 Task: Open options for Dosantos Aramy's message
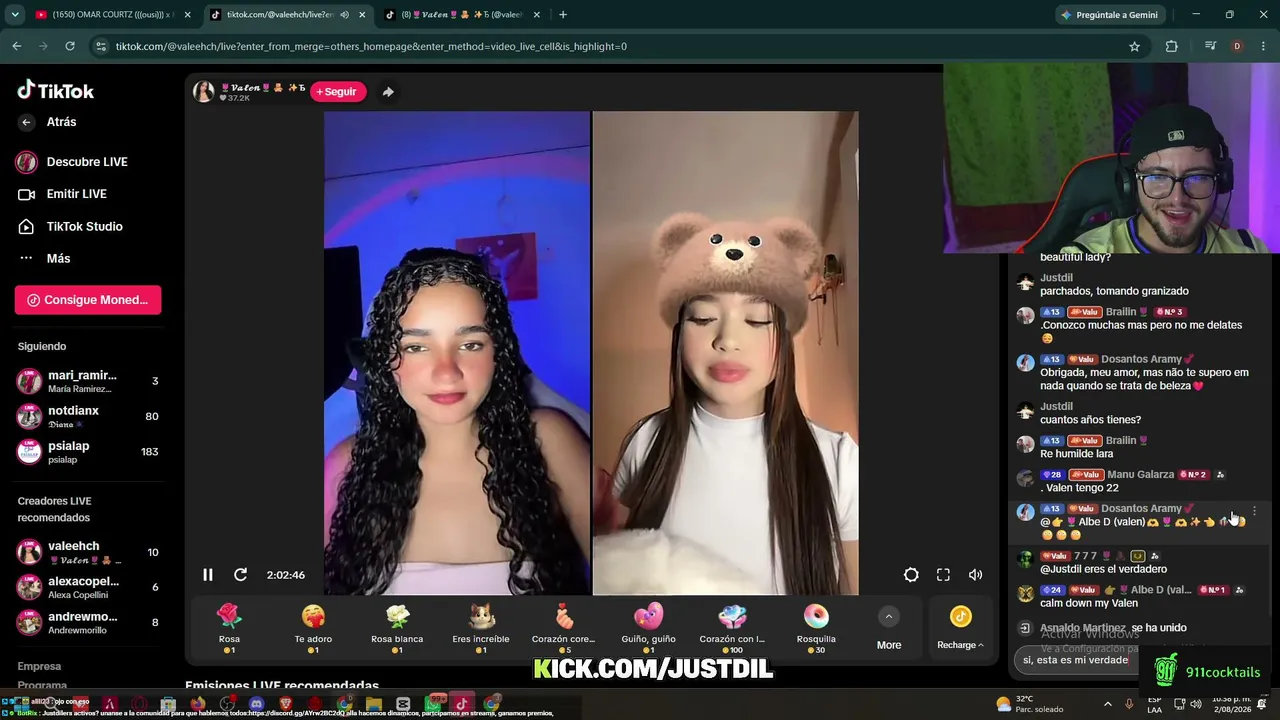[1254, 511]
